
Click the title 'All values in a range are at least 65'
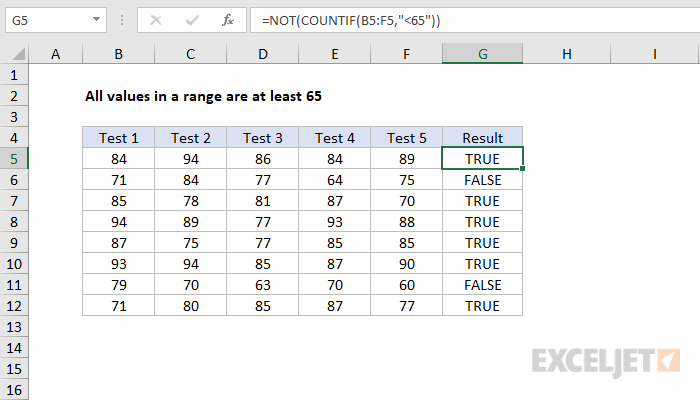(x=203, y=96)
